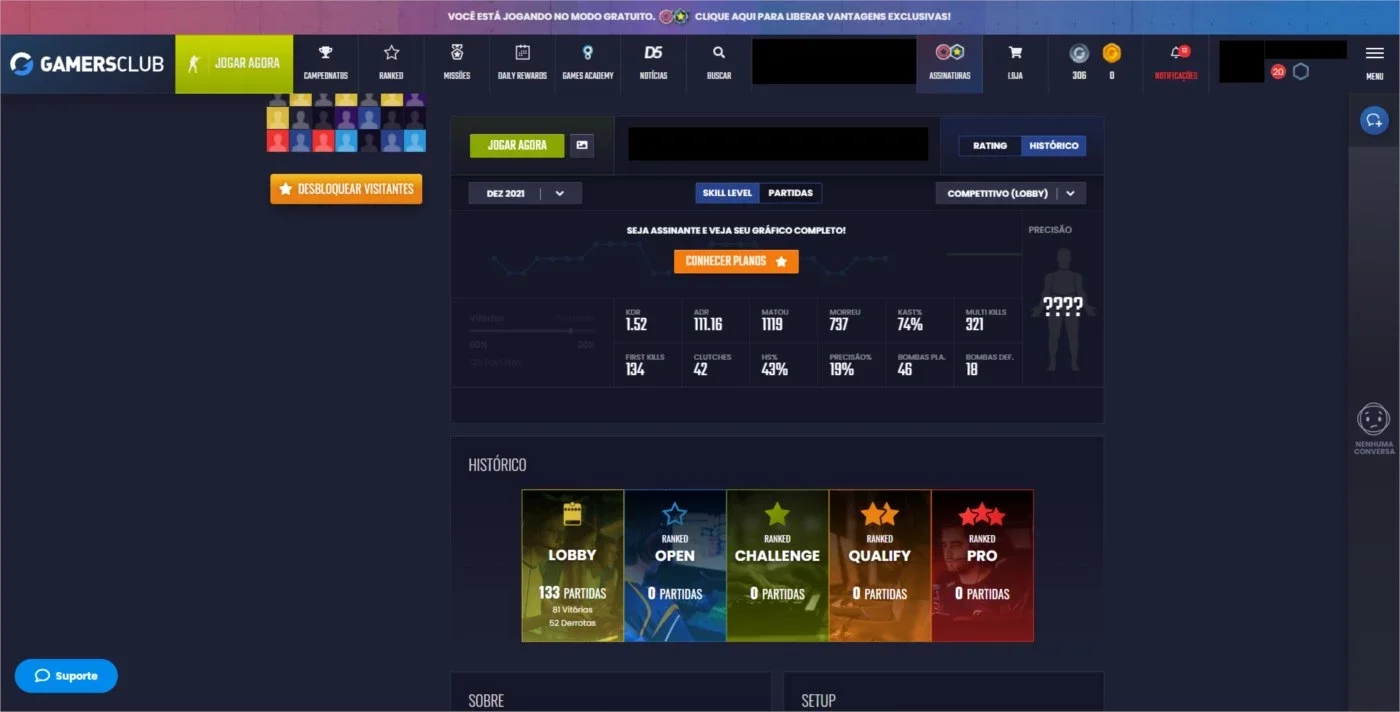Click the visitor avatars grid
Viewport: 1400px width, 712px height.
pos(346,123)
